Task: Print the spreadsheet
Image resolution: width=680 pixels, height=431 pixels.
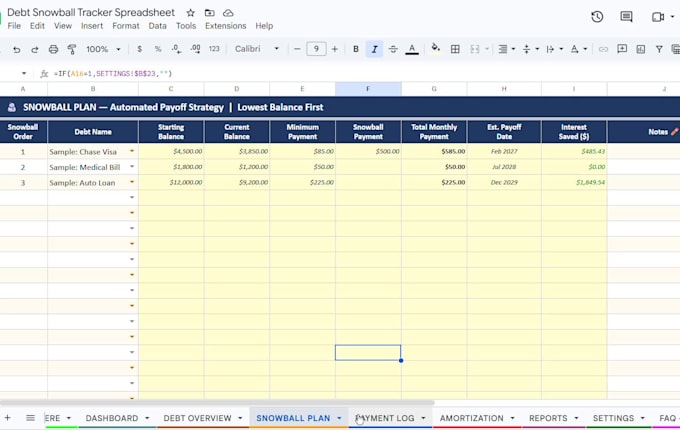Action: point(53,49)
